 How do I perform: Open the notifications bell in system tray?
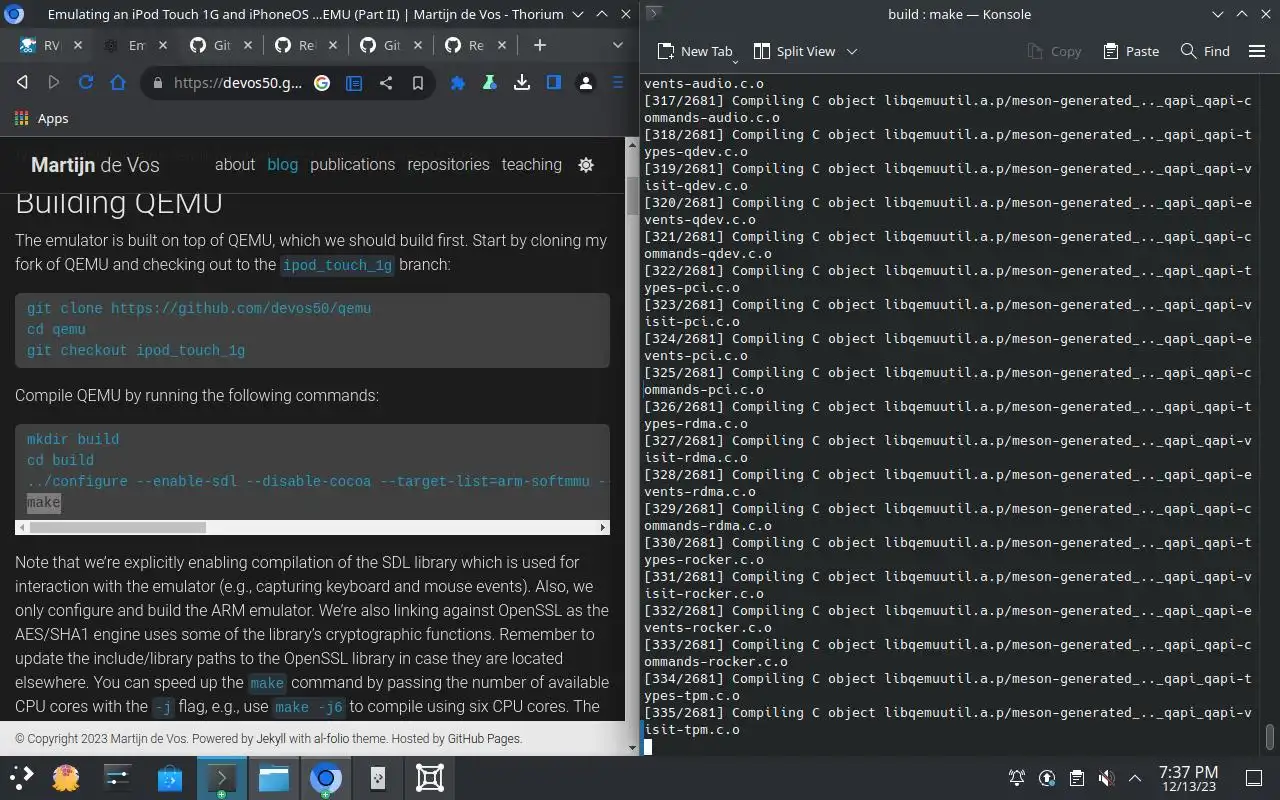click(x=1017, y=777)
